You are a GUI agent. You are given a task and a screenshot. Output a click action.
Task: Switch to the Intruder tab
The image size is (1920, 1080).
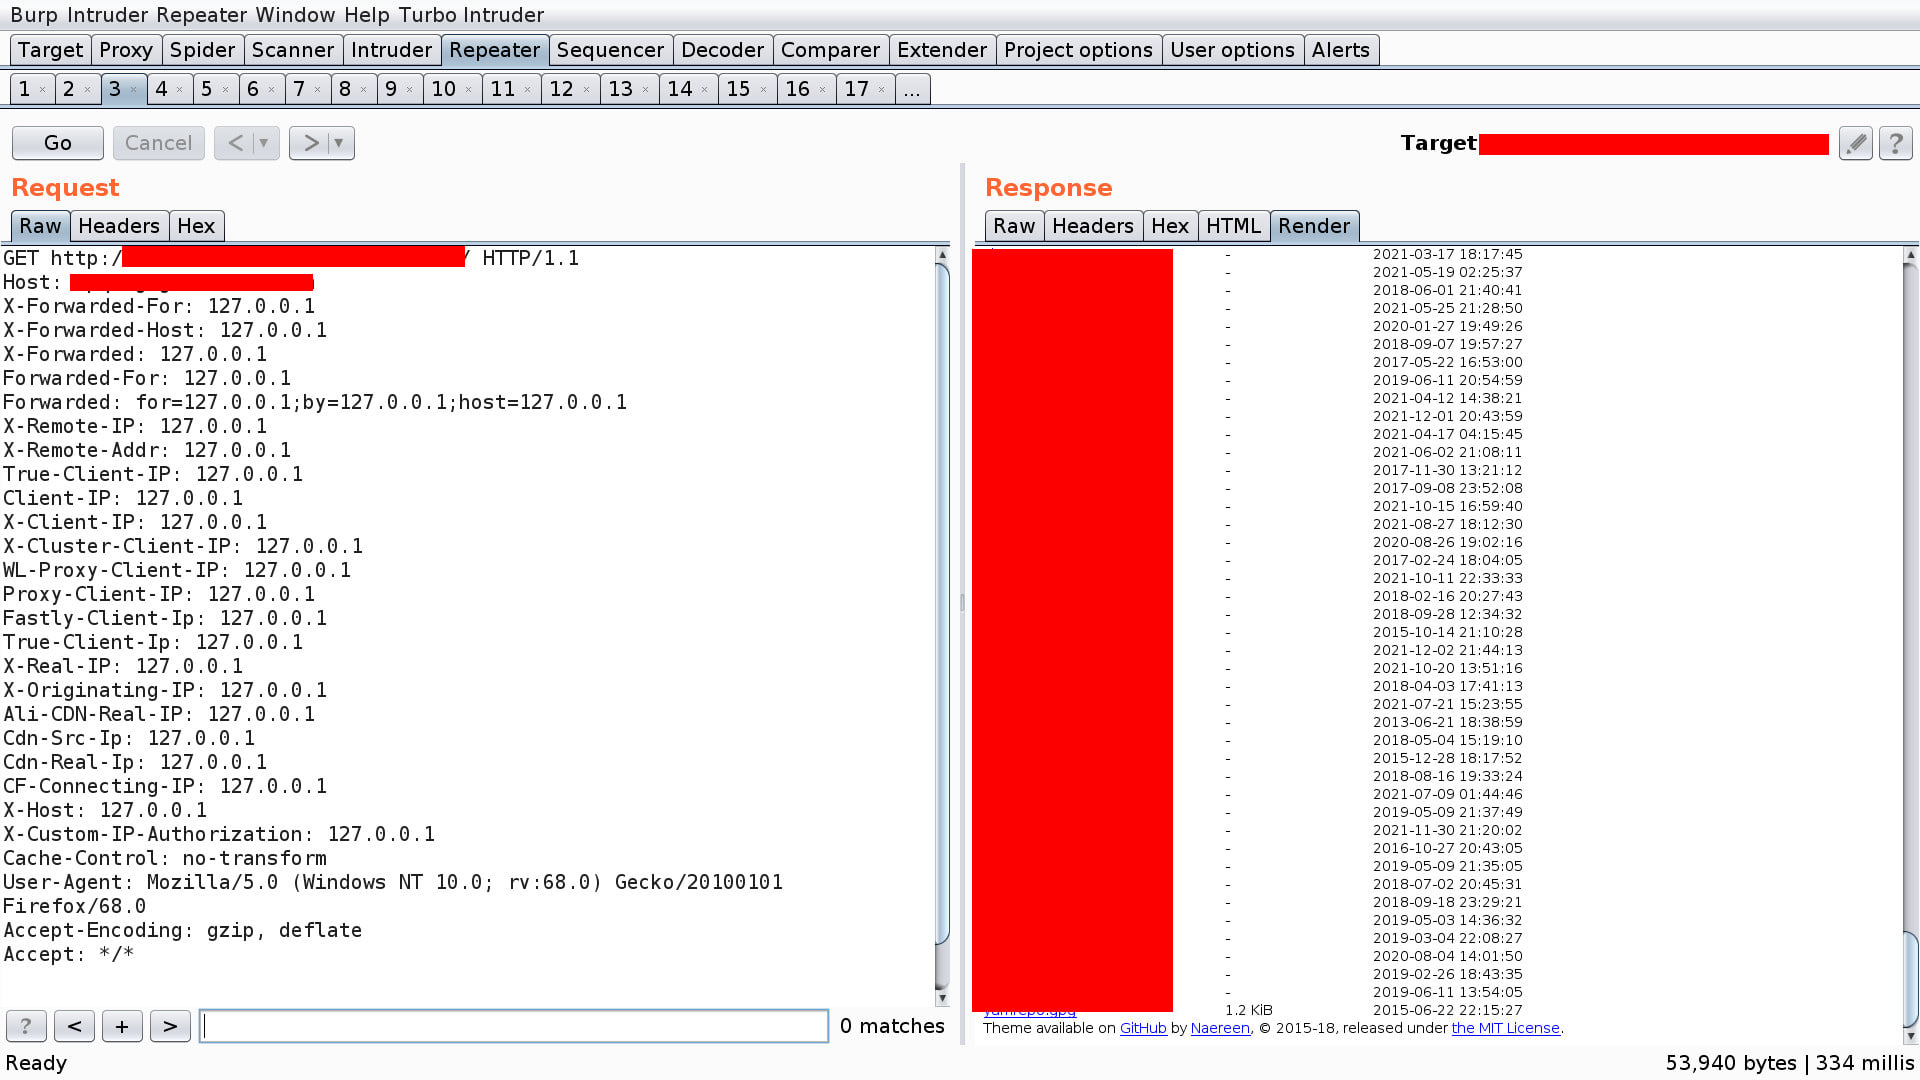(x=391, y=50)
